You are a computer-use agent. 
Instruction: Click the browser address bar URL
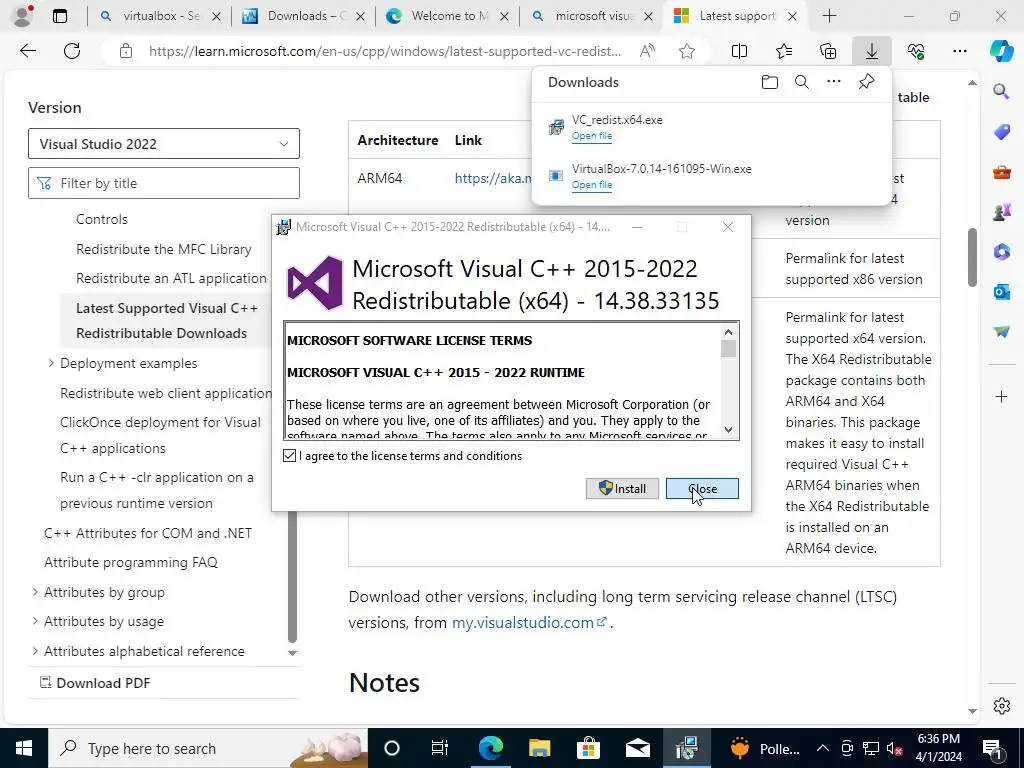pos(385,52)
